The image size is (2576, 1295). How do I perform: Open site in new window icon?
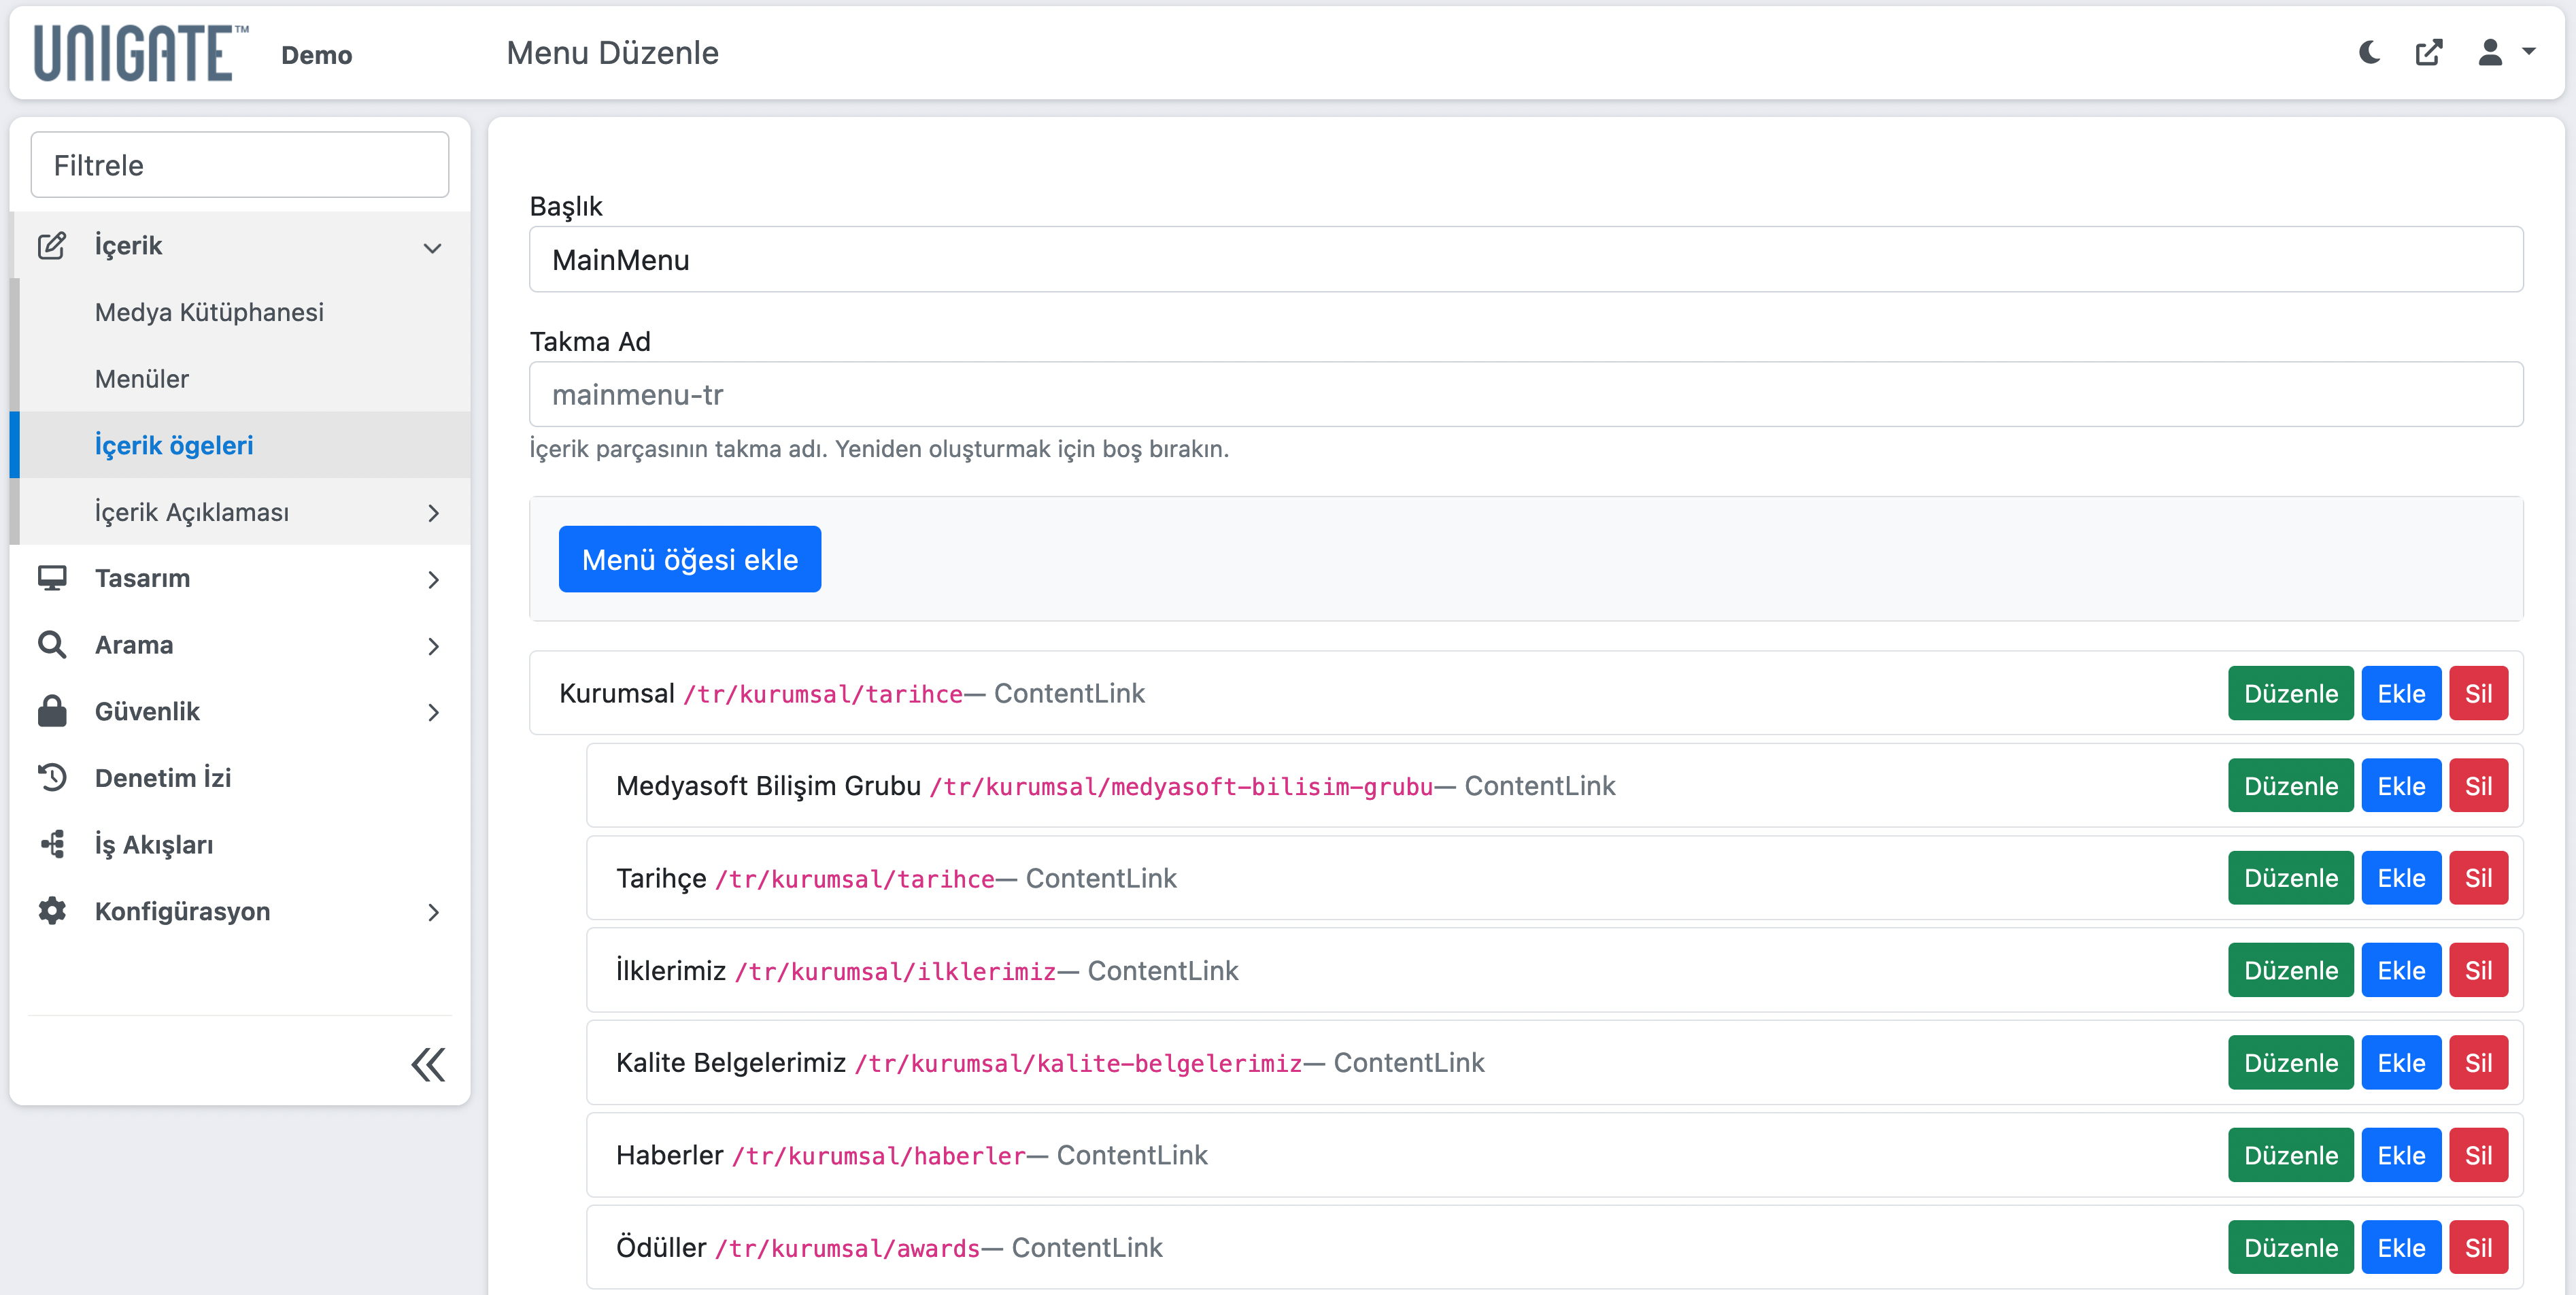click(x=2429, y=53)
